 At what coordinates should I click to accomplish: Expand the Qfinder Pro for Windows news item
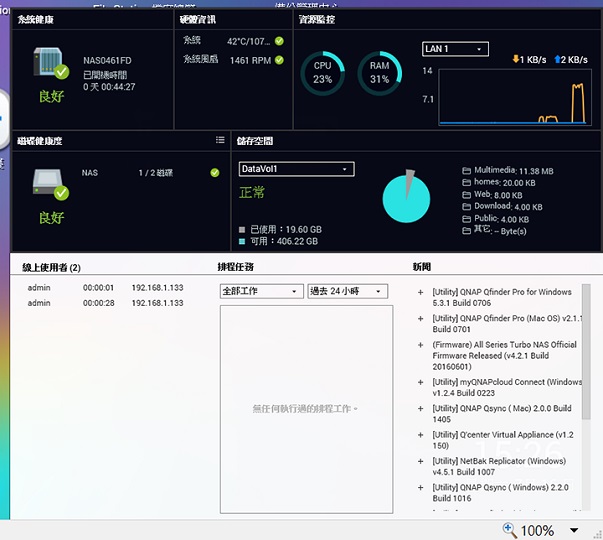[x=420, y=292]
